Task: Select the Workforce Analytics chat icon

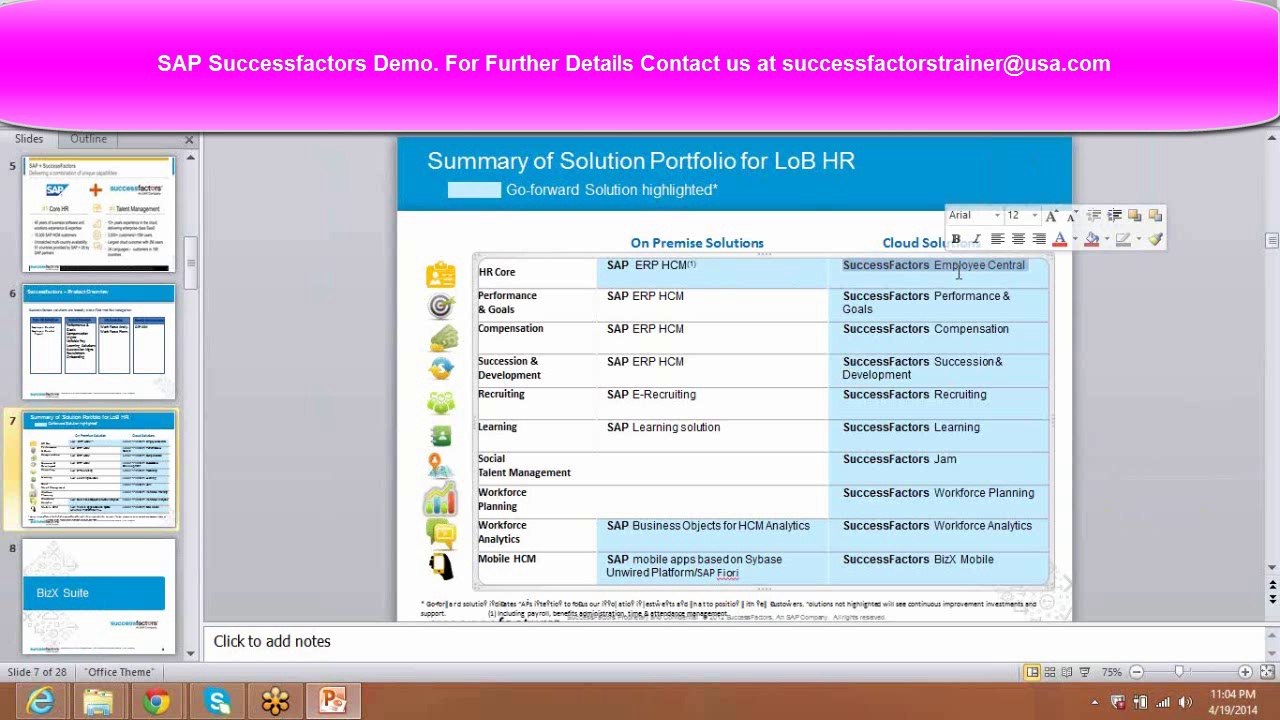Action: [x=441, y=532]
